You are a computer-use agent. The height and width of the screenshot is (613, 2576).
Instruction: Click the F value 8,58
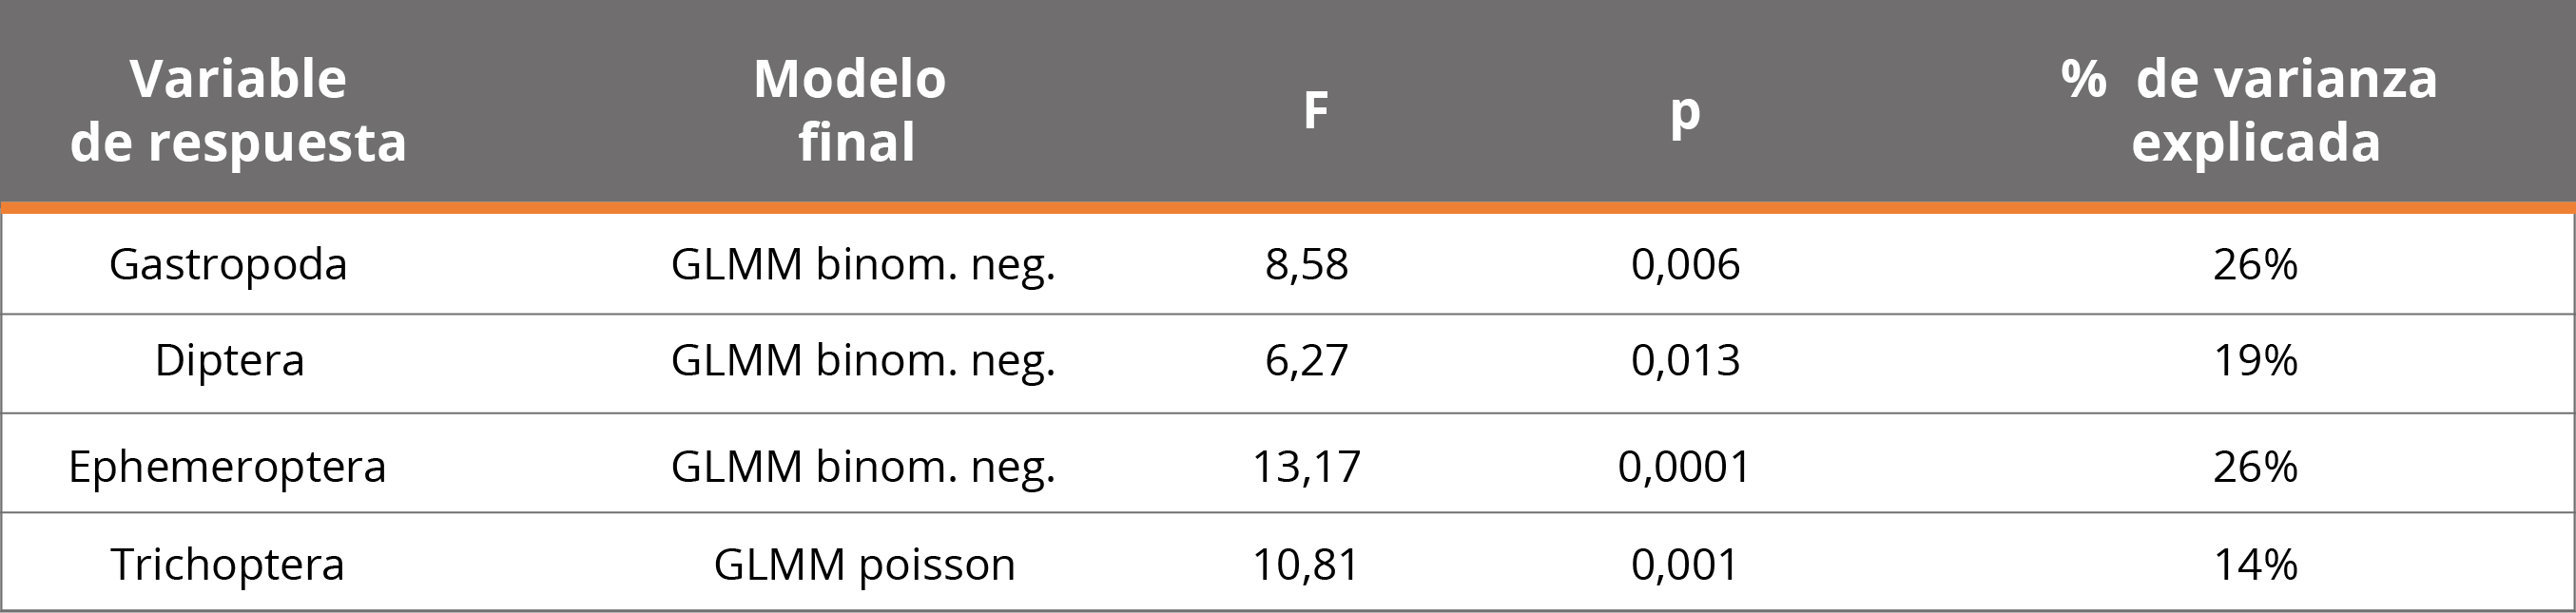1306,265
